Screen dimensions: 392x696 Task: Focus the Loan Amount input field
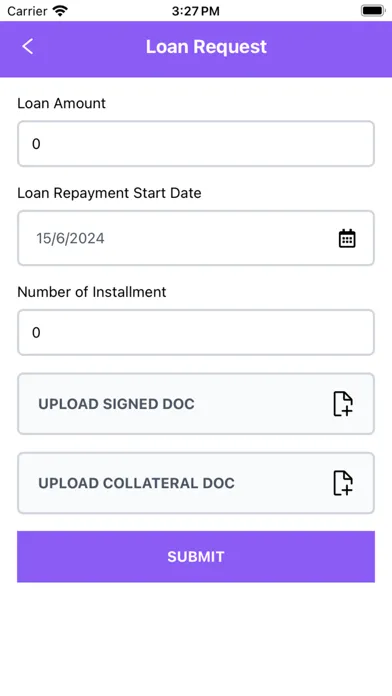tap(196, 144)
